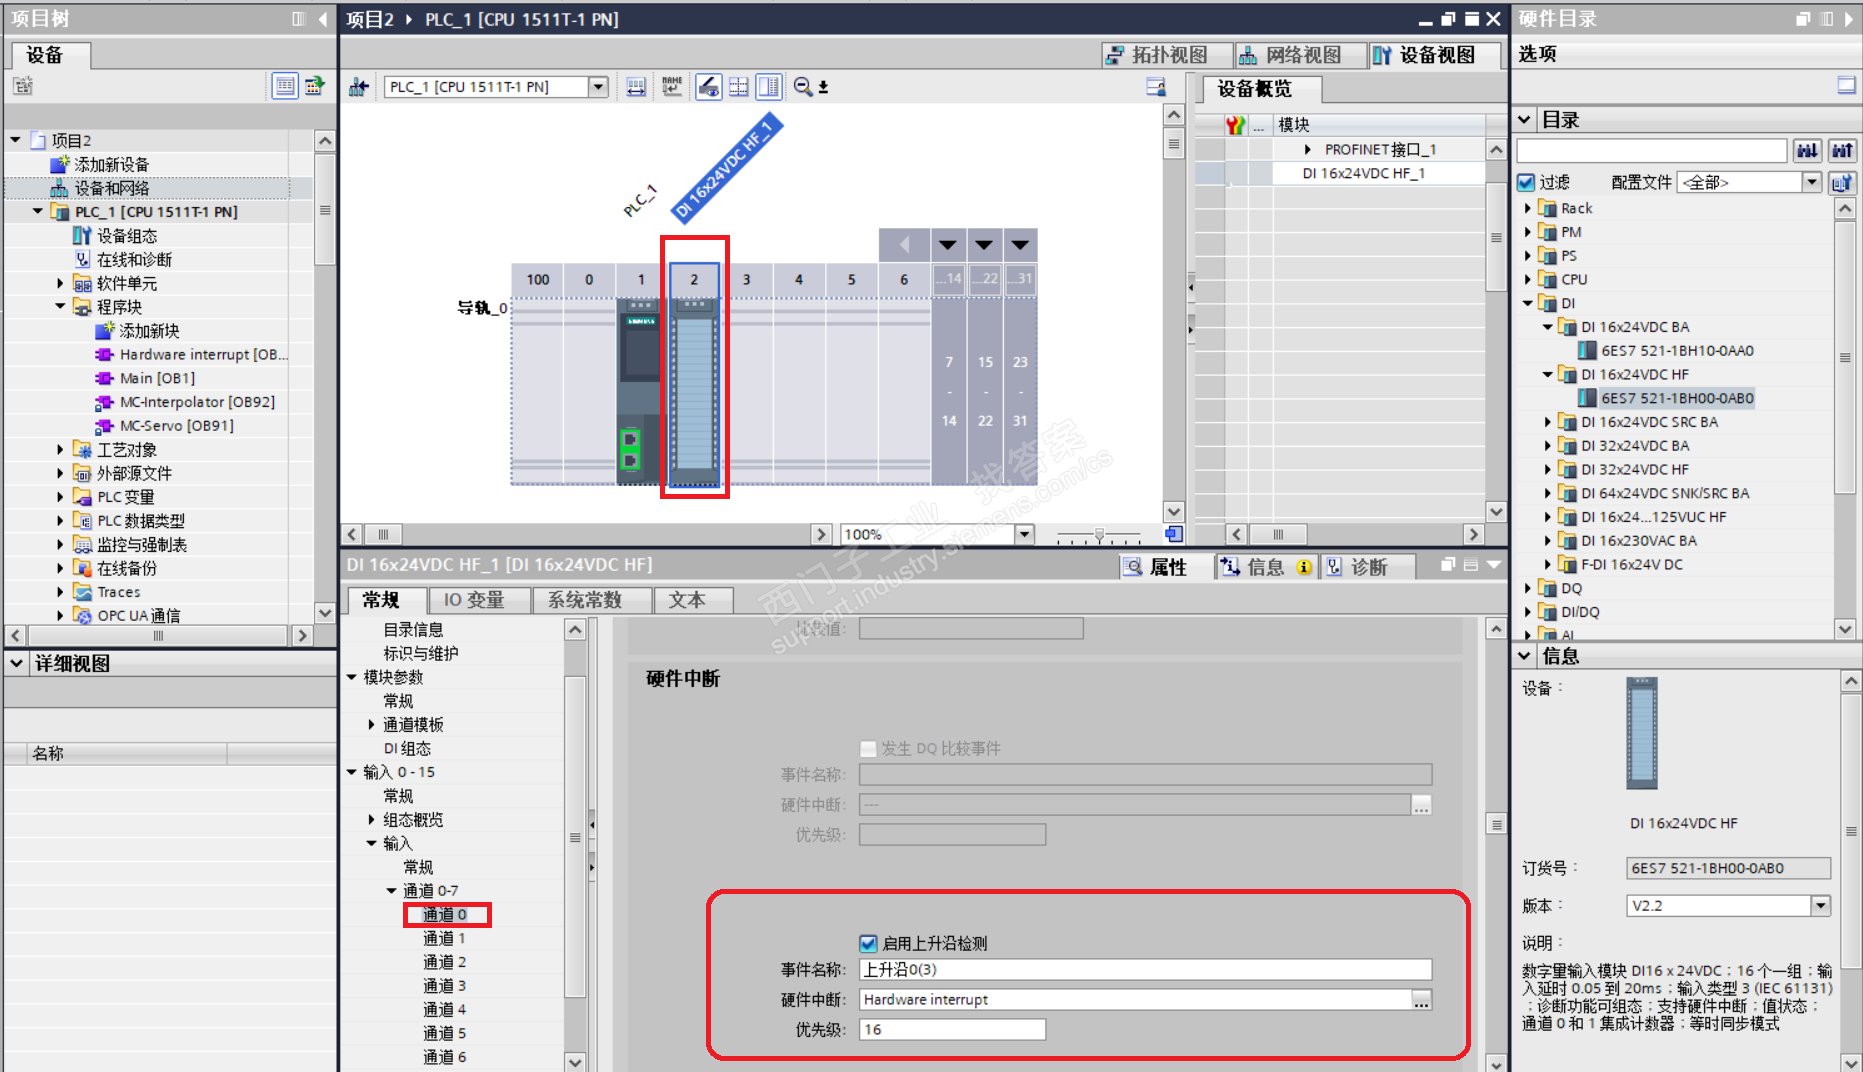This screenshot has width=1863, height=1072.
Task: Expand the Rack folder in catalog
Action: (1528, 208)
